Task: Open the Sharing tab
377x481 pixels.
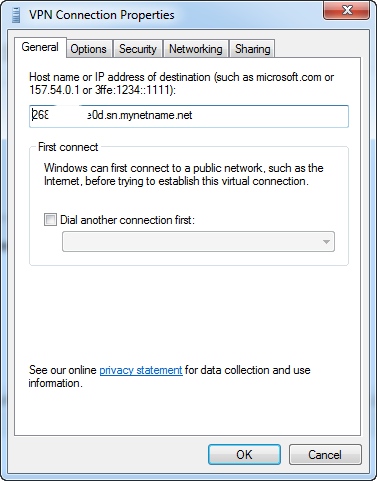Action: (x=252, y=49)
